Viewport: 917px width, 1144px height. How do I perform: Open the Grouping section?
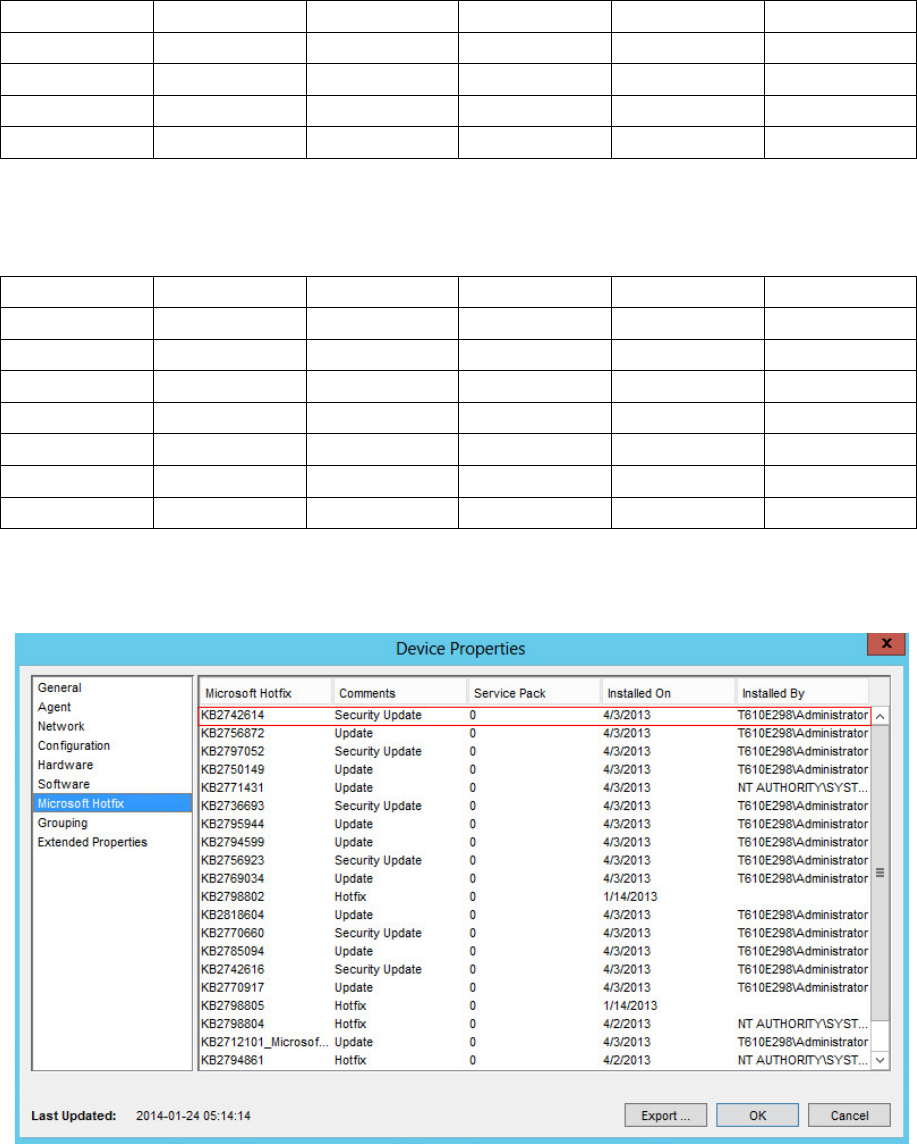point(63,823)
